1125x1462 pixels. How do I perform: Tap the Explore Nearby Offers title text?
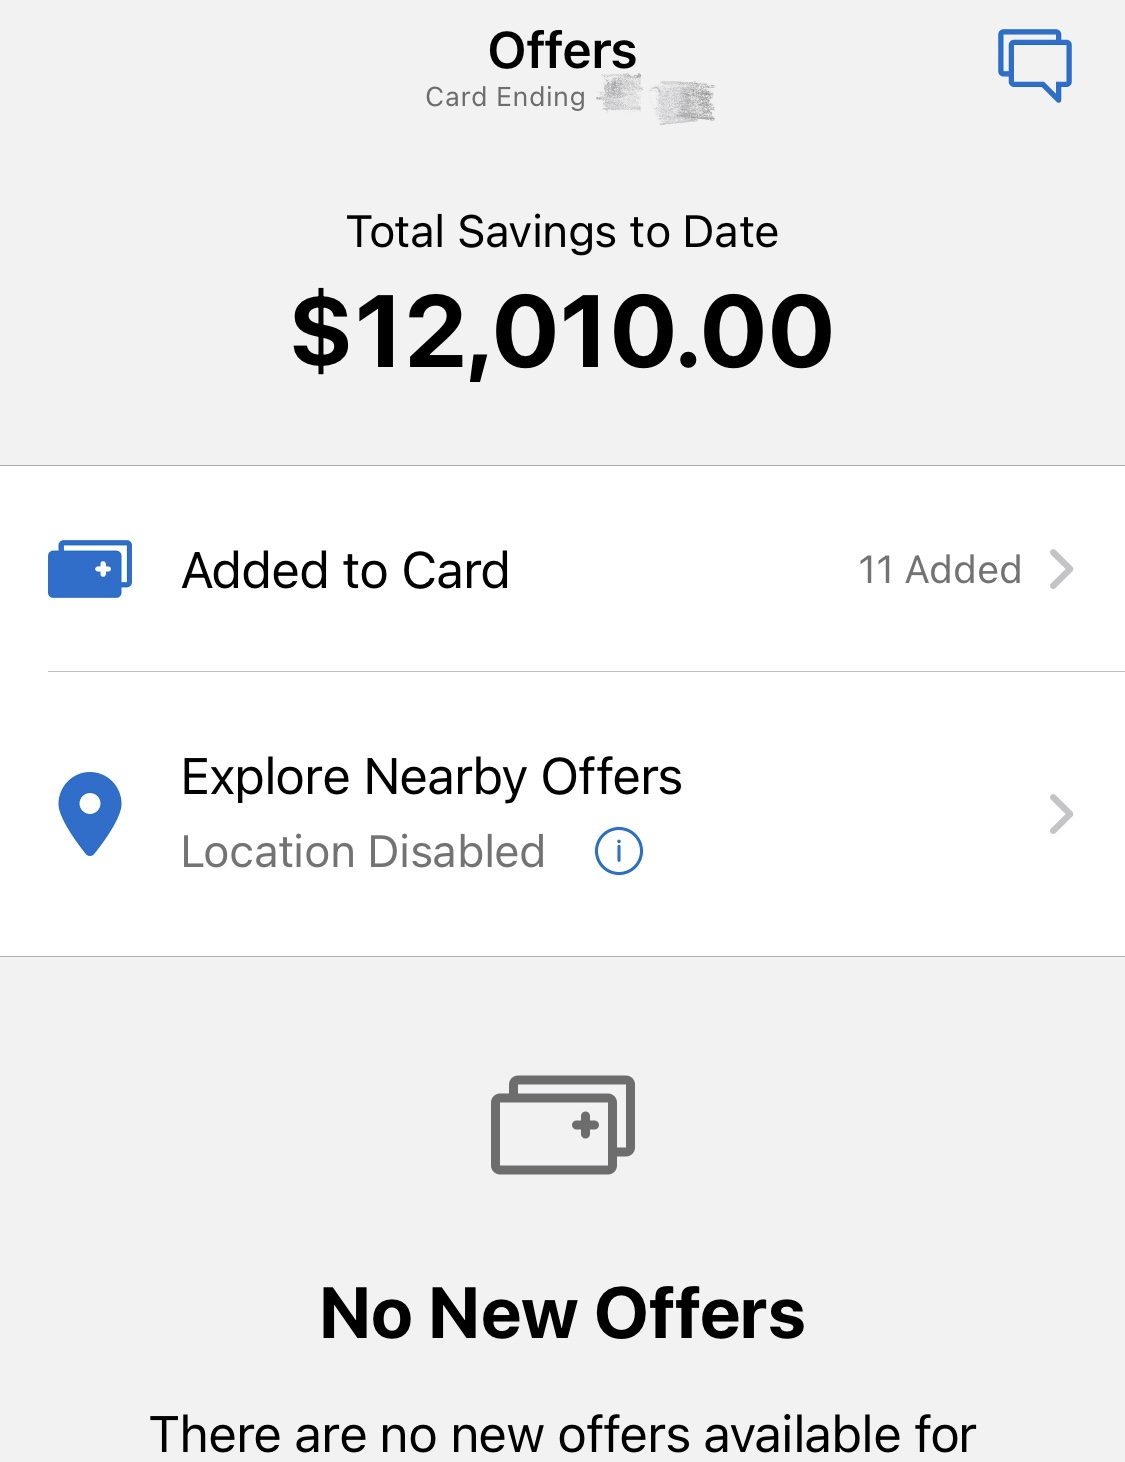(x=432, y=778)
